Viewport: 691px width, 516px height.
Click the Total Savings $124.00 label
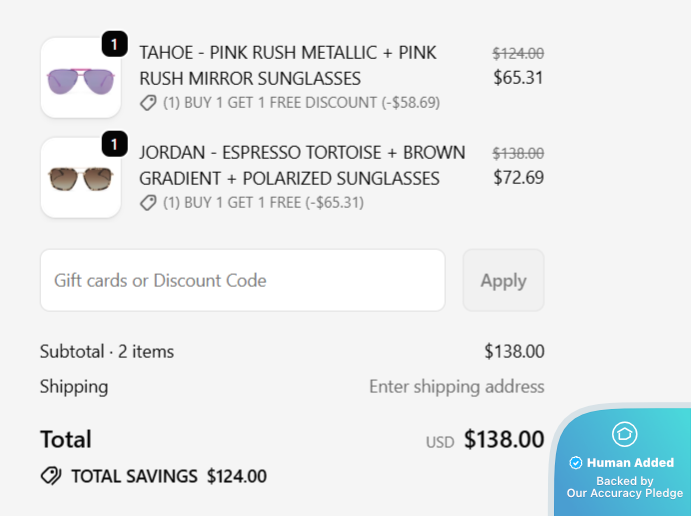(x=168, y=476)
